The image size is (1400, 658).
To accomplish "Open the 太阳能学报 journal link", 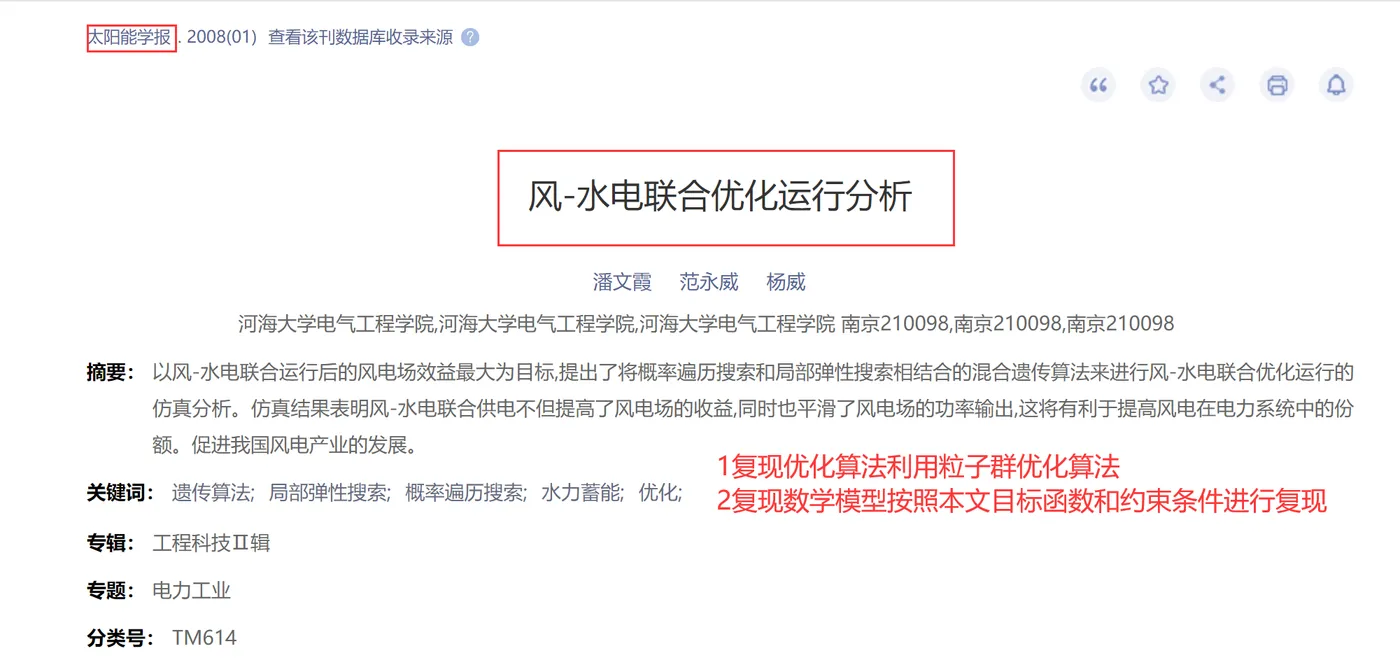I will [x=130, y=38].
